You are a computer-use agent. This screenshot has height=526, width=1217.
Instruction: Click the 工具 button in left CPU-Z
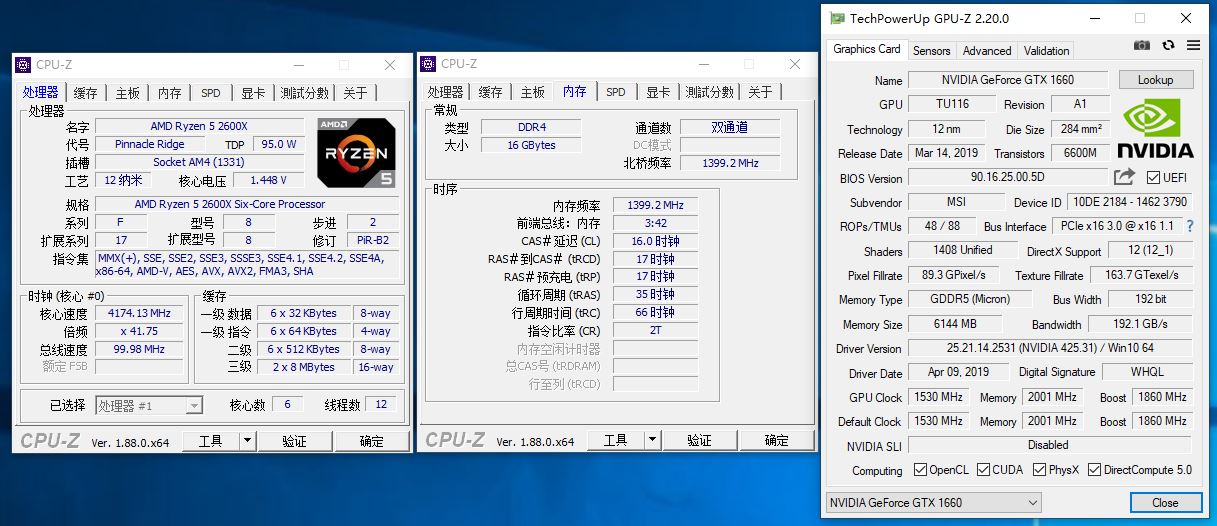[x=210, y=440]
